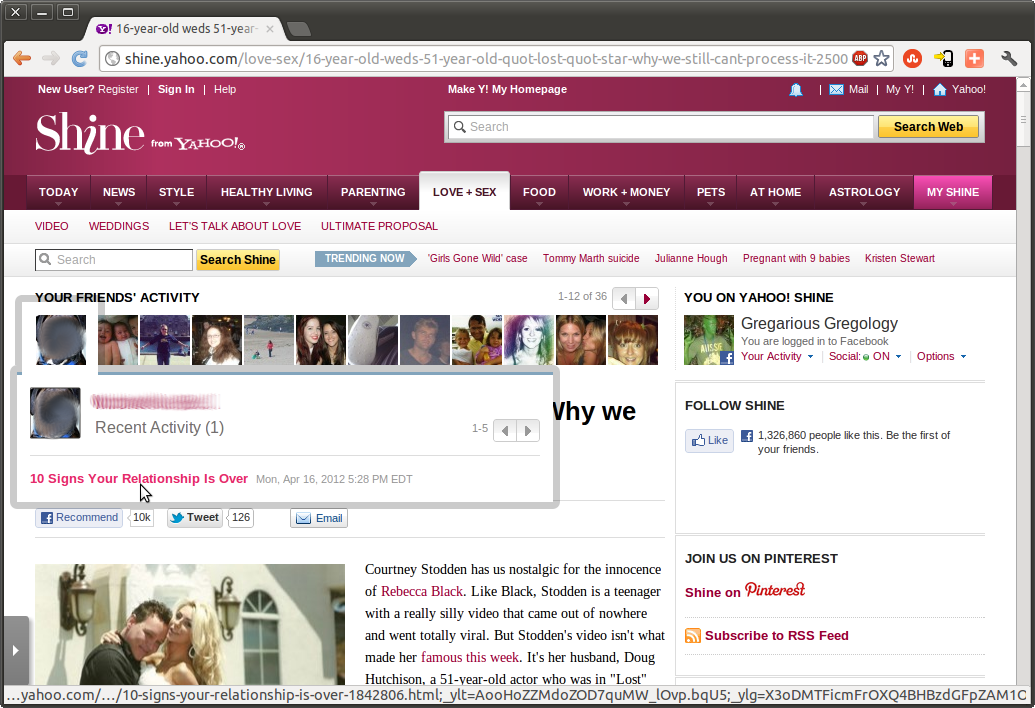Click the Facebook Like button
This screenshot has width=1035, height=708.
point(709,440)
